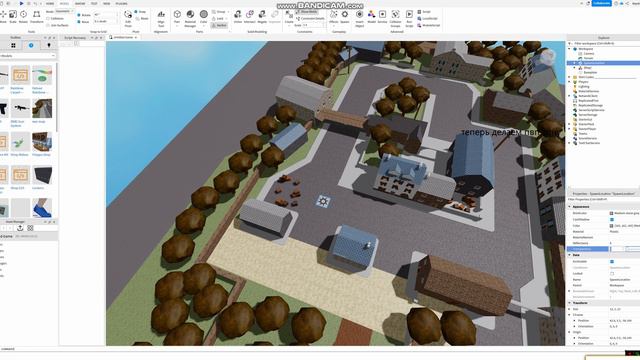This screenshot has width=640, height=360.
Task: Select Lighting in the Explorer
Action: coord(584,87)
